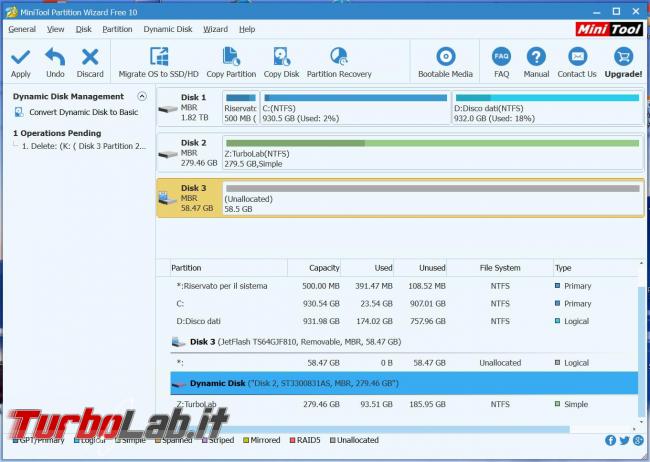Open the View menu
The height and width of the screenshot is (462, 650).
click(x=55, y=29)
